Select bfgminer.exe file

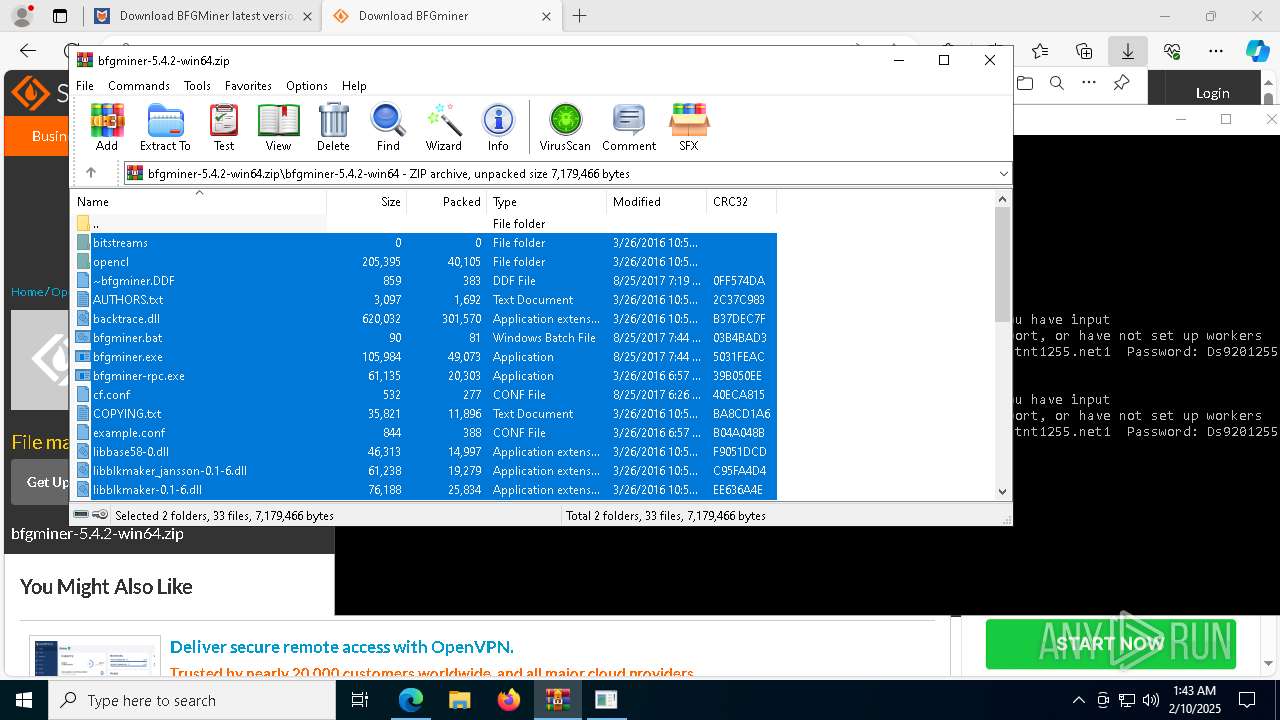pos(425,357)
